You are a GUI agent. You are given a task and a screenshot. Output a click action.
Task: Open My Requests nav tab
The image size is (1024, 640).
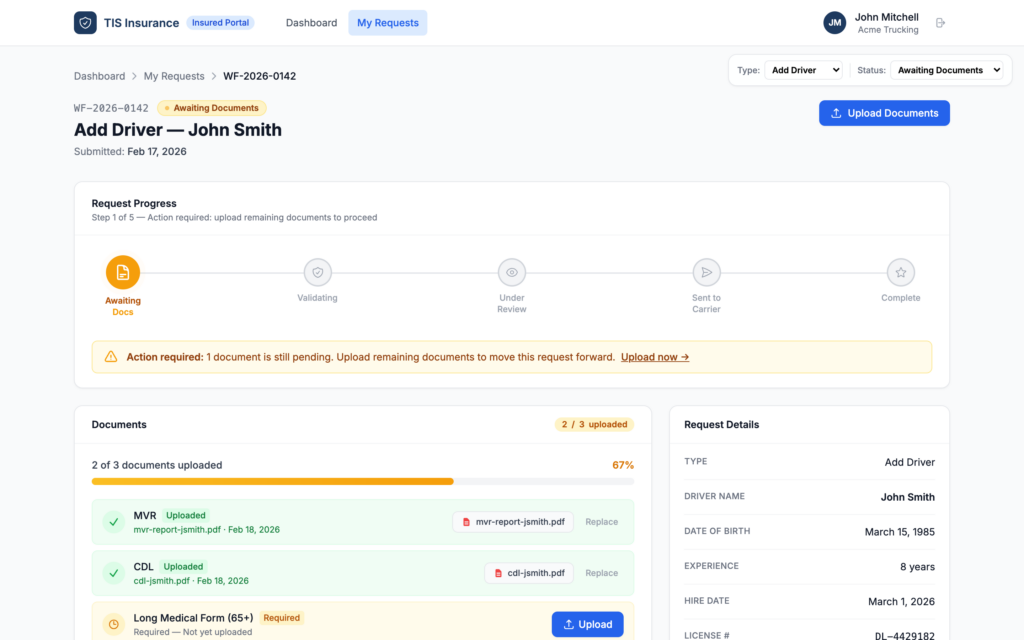pos(388,23)
